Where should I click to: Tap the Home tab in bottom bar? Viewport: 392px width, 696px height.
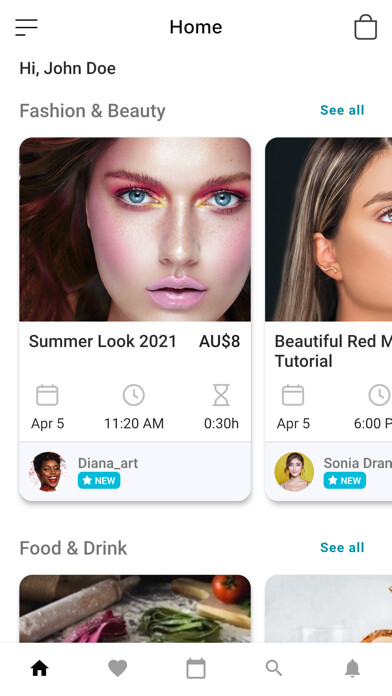(x=39, y=668)
